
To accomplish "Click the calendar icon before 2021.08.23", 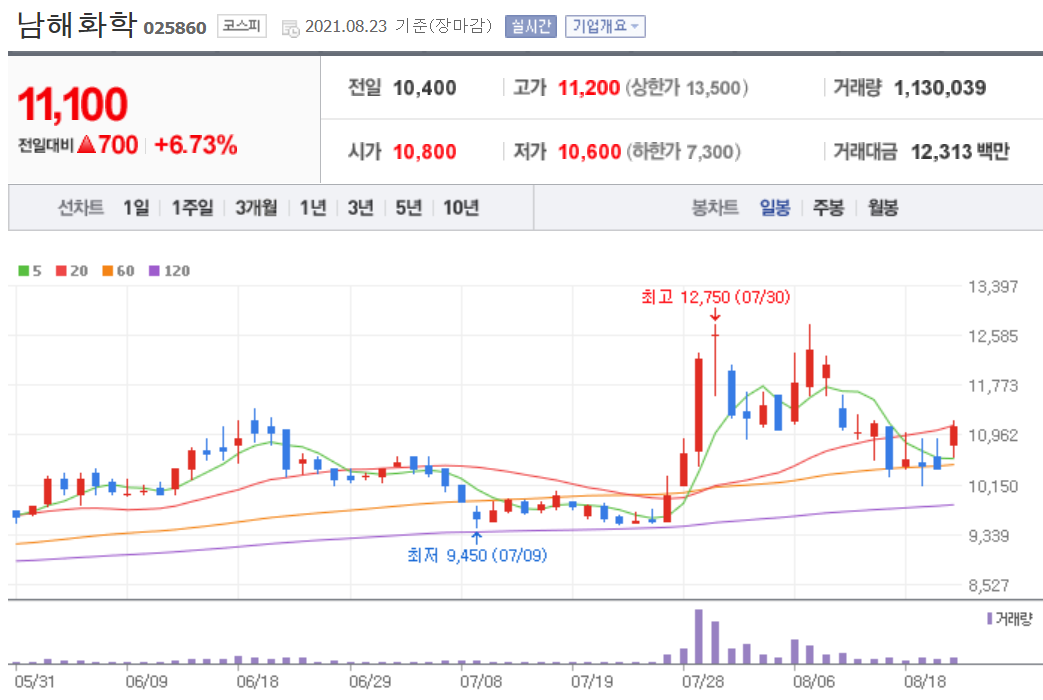I will point(290,28).
